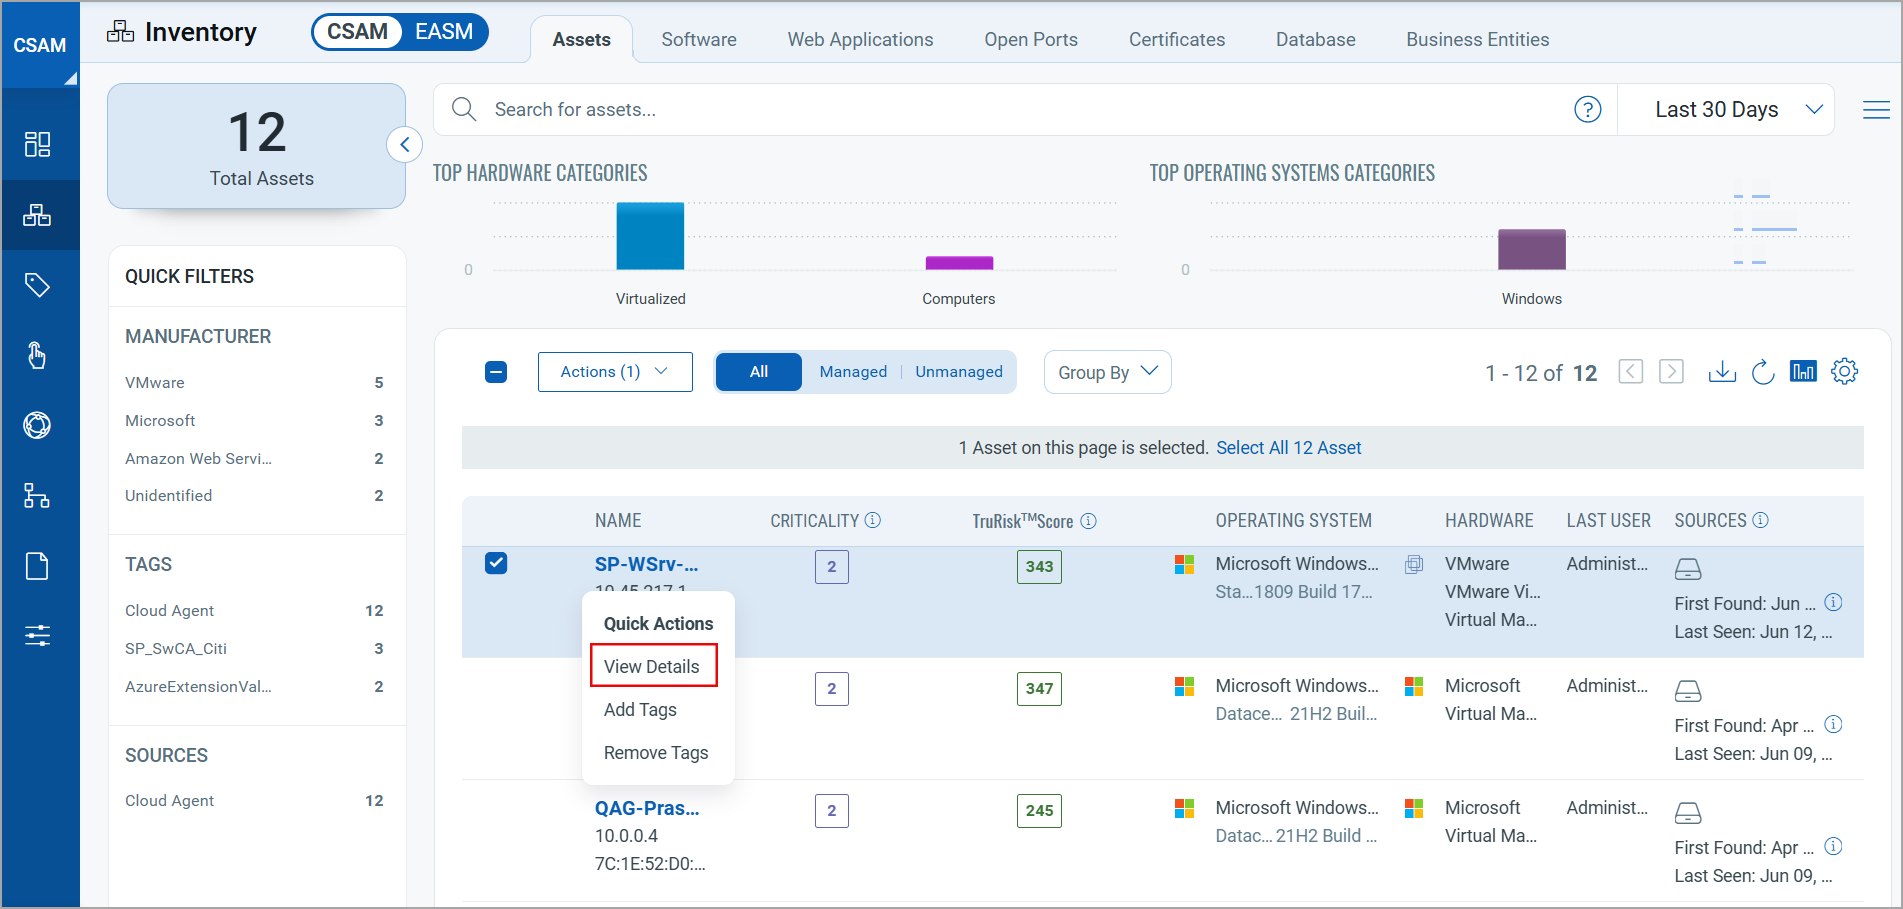This screenshot has height=909, width=1903.
Task: Click source agent icon in SP-WSrv row
Action: 1688,569
